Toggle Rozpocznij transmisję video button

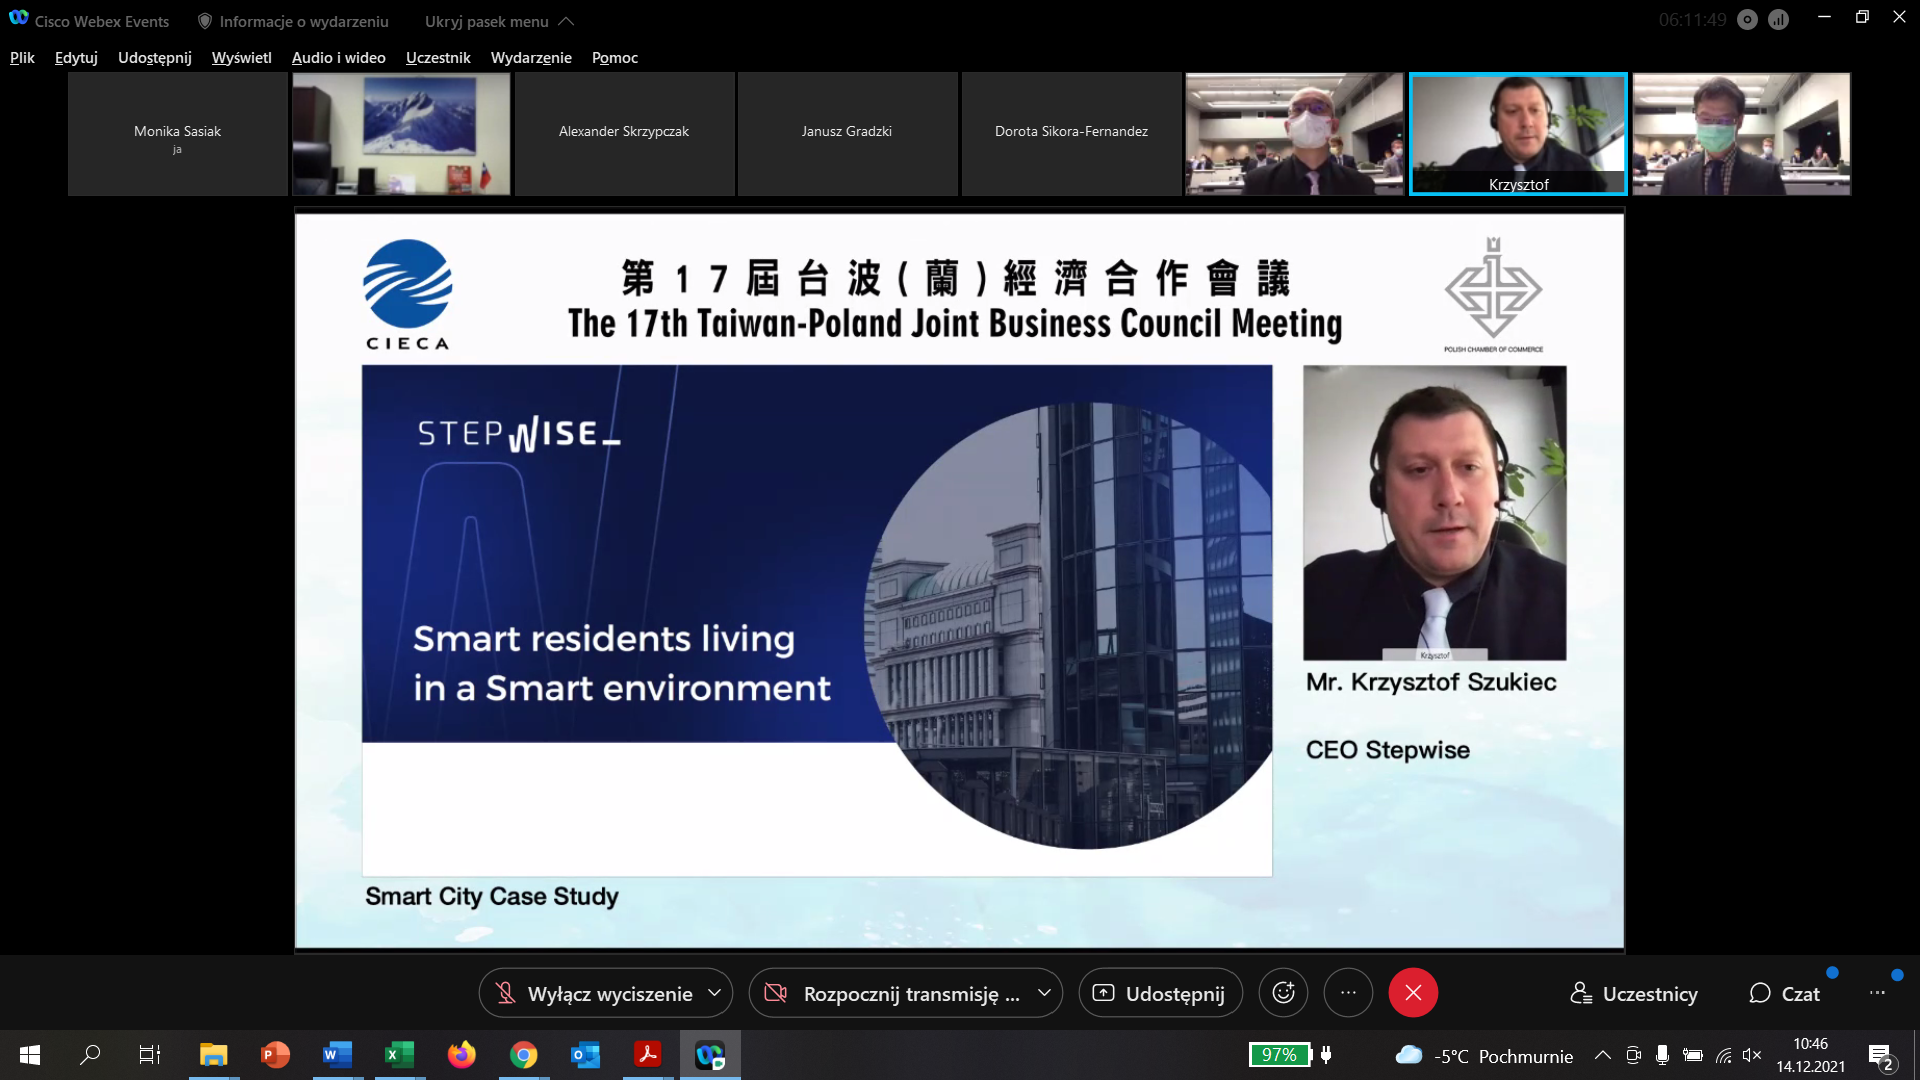(892, 994)
